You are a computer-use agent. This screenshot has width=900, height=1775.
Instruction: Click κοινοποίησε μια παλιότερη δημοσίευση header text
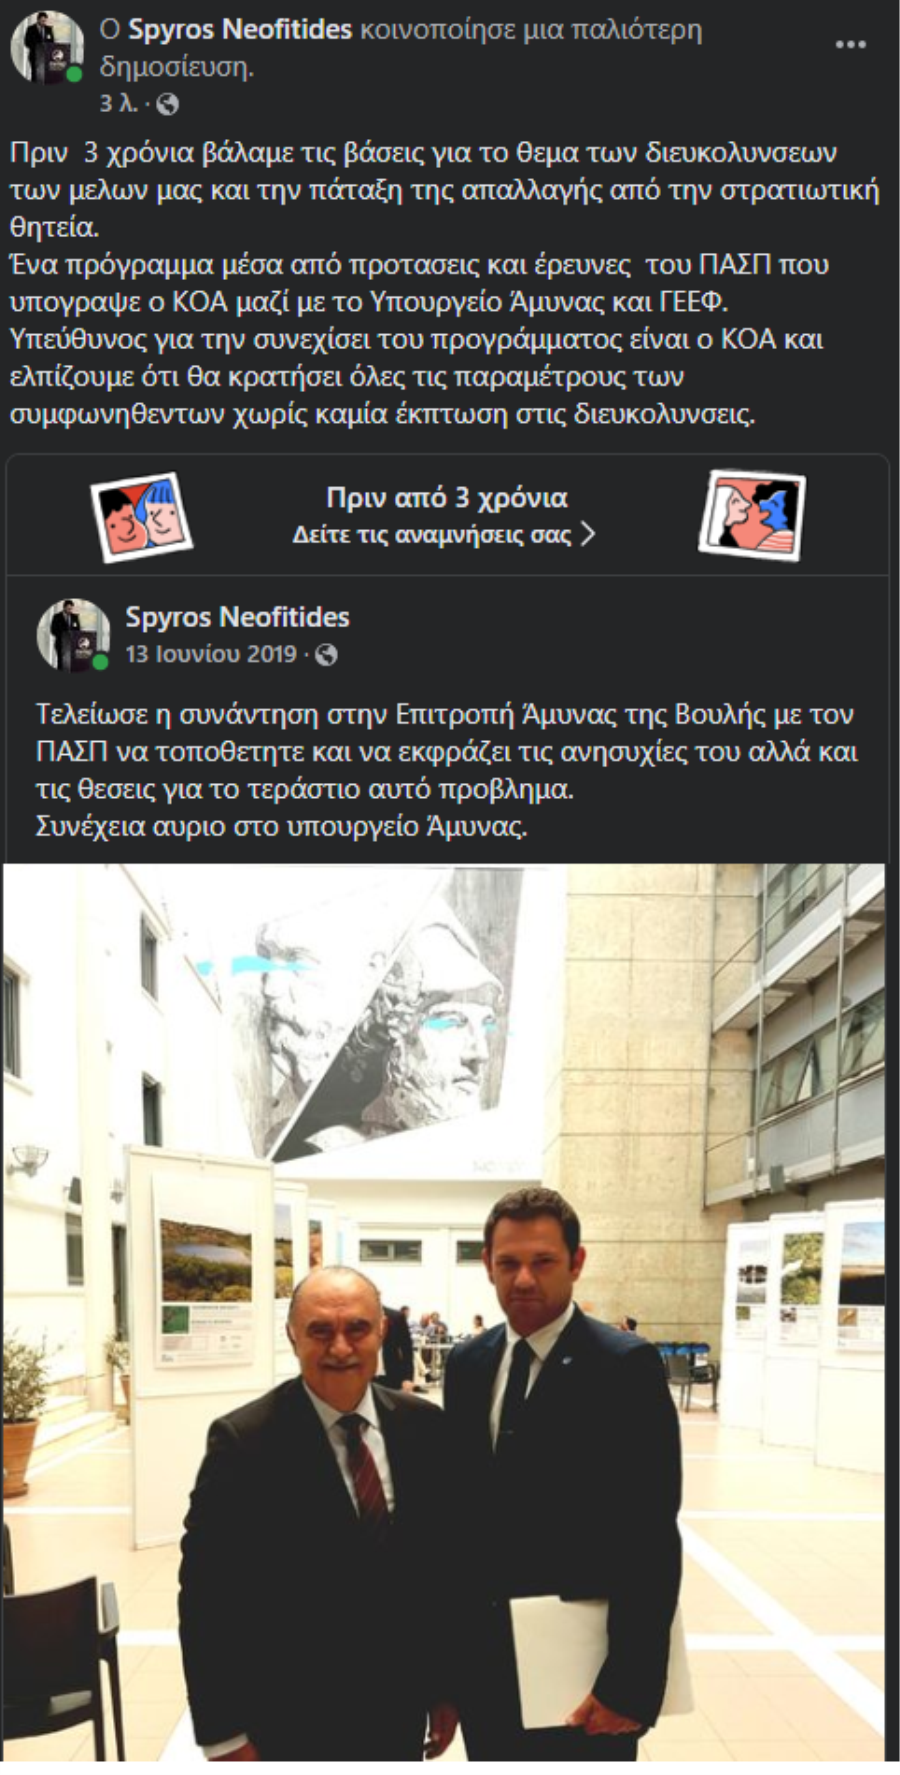tap(401, 48)
